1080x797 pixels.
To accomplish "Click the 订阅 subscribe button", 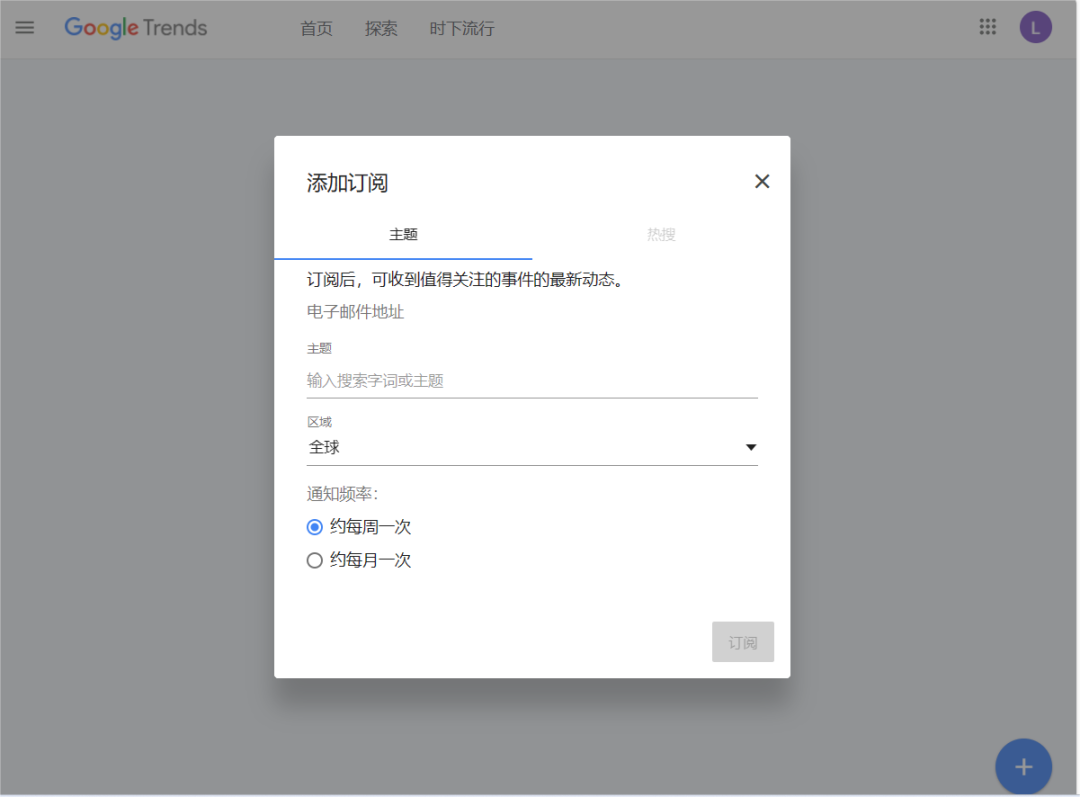I will pyautogui.click(x=743, y=641).
